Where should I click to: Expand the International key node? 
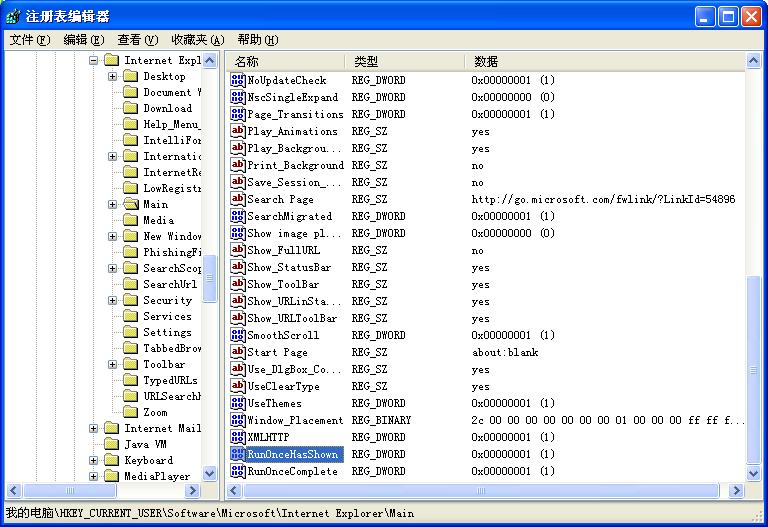pyautogui.click(x=113, y=156)
